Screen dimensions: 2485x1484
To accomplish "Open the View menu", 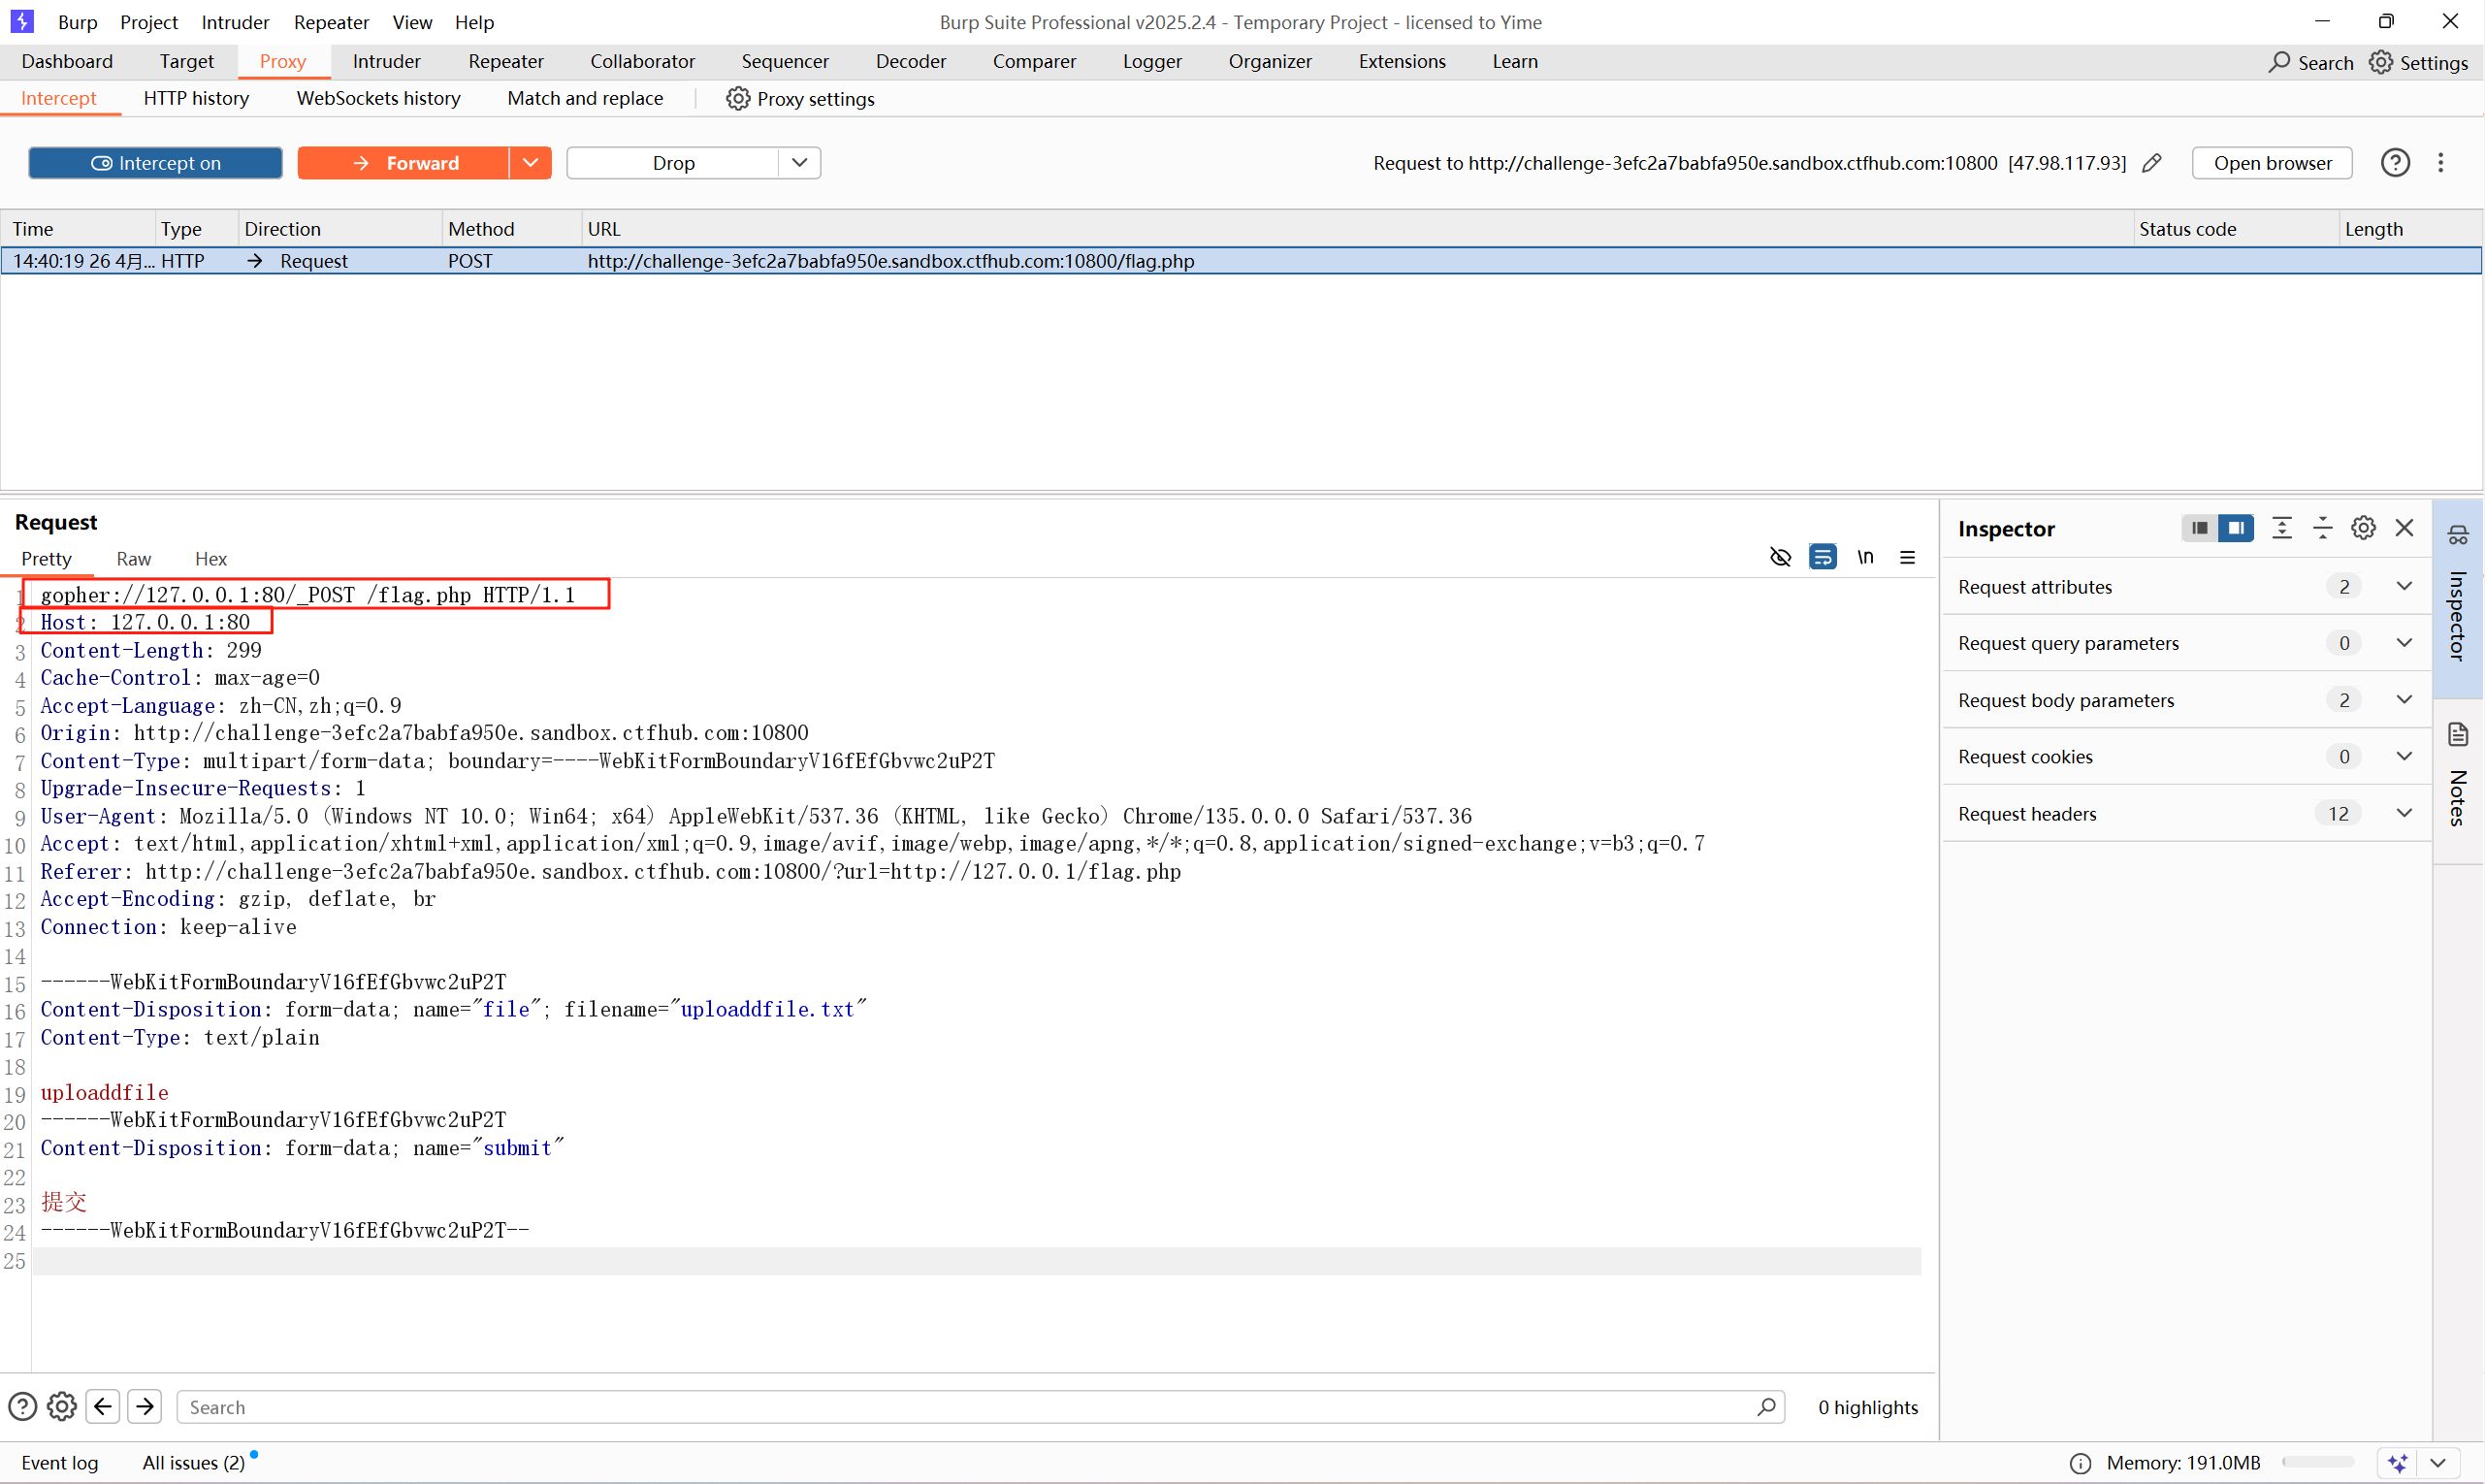I will pyautogui.click(x=412, y=22).
